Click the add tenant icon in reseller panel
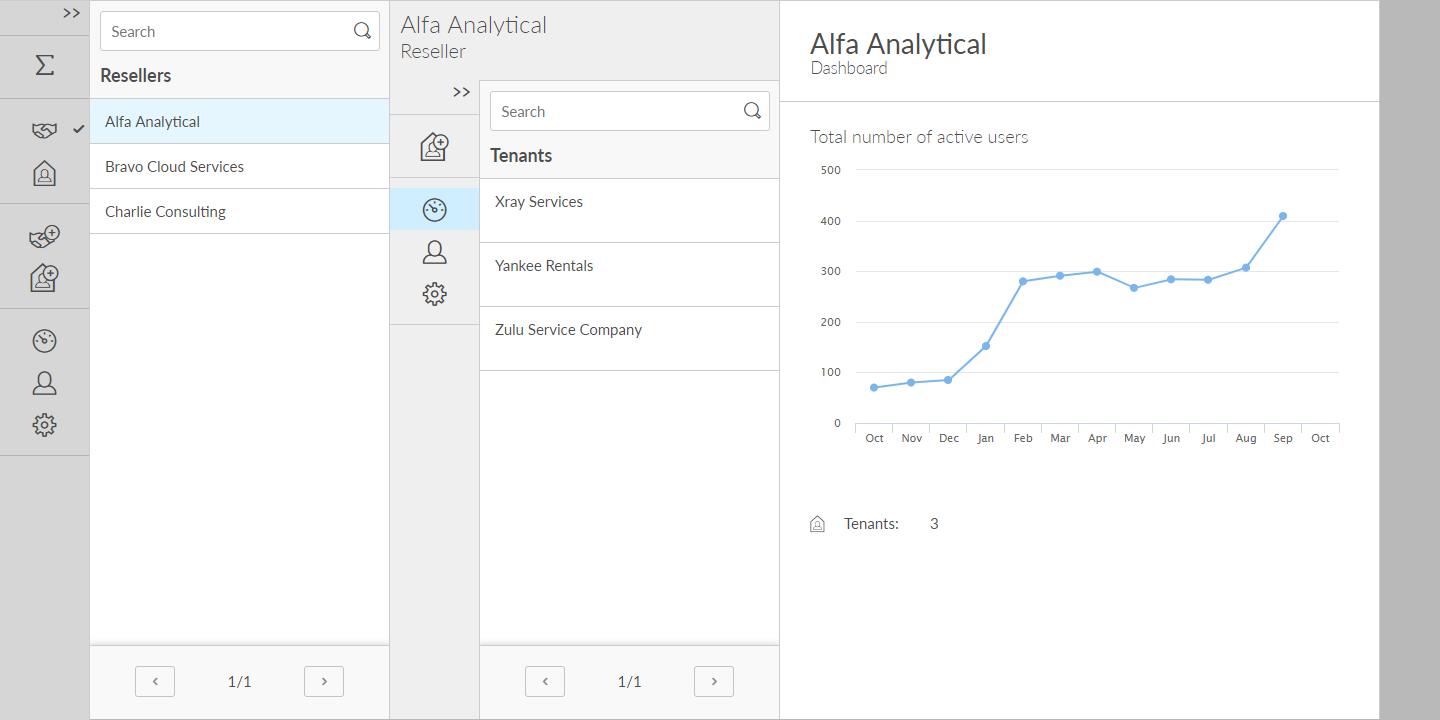Viewport: 1440px width, 720px height. click(434, 147)
